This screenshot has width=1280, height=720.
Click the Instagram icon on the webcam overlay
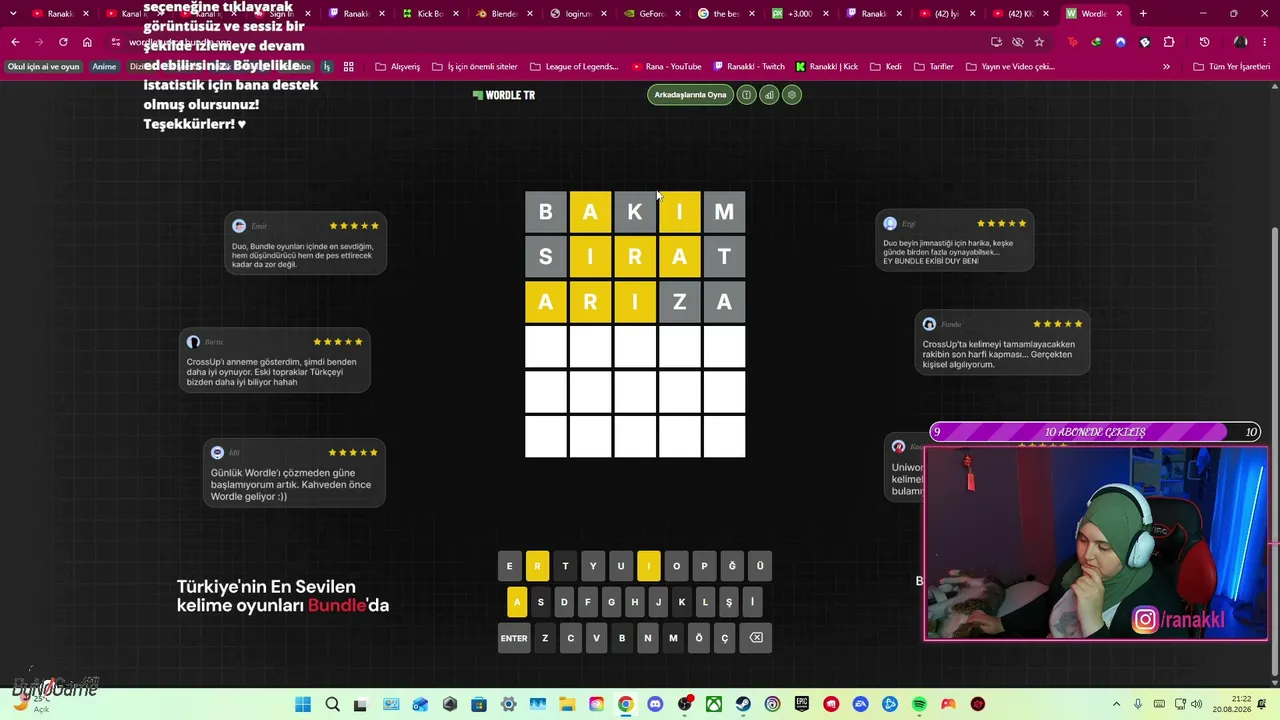[x=1145, y=620]
